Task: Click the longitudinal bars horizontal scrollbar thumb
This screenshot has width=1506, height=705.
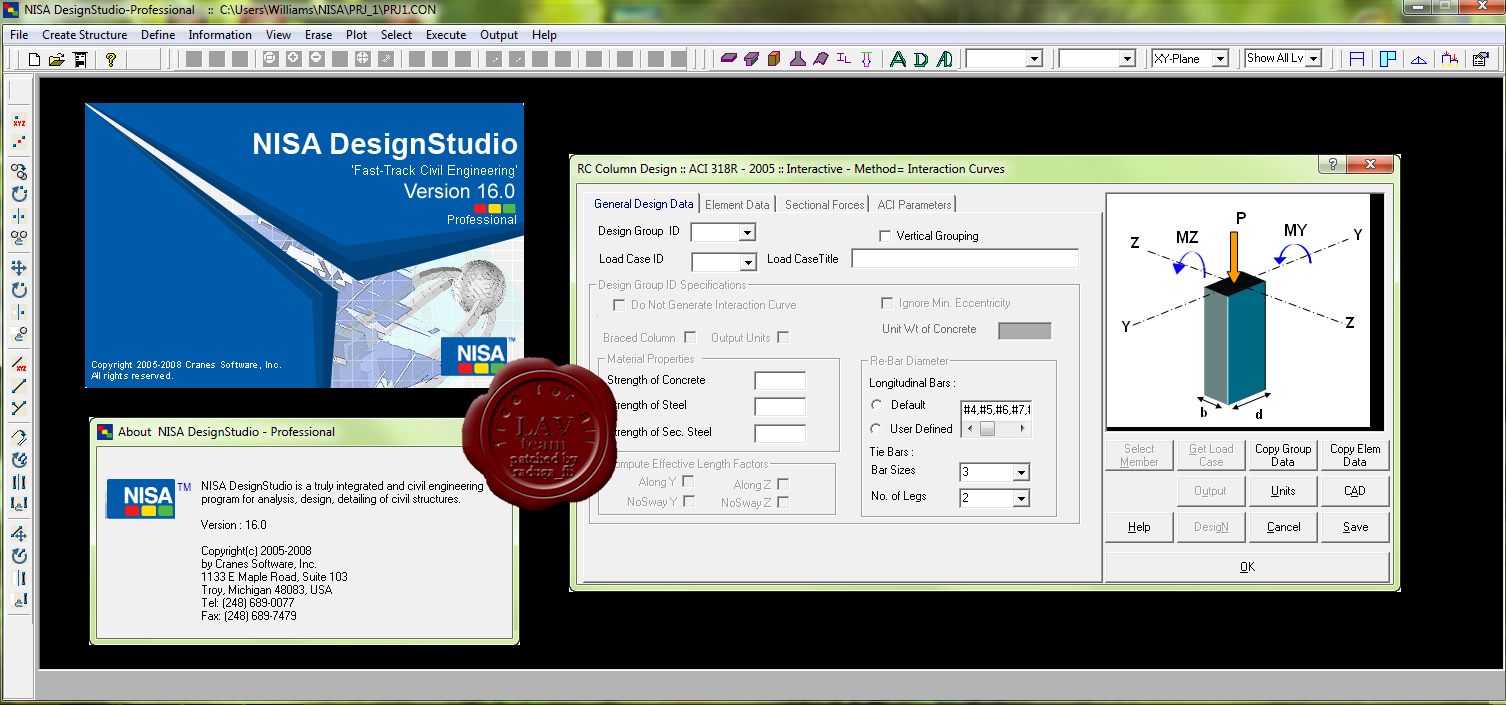Action: 987,429
